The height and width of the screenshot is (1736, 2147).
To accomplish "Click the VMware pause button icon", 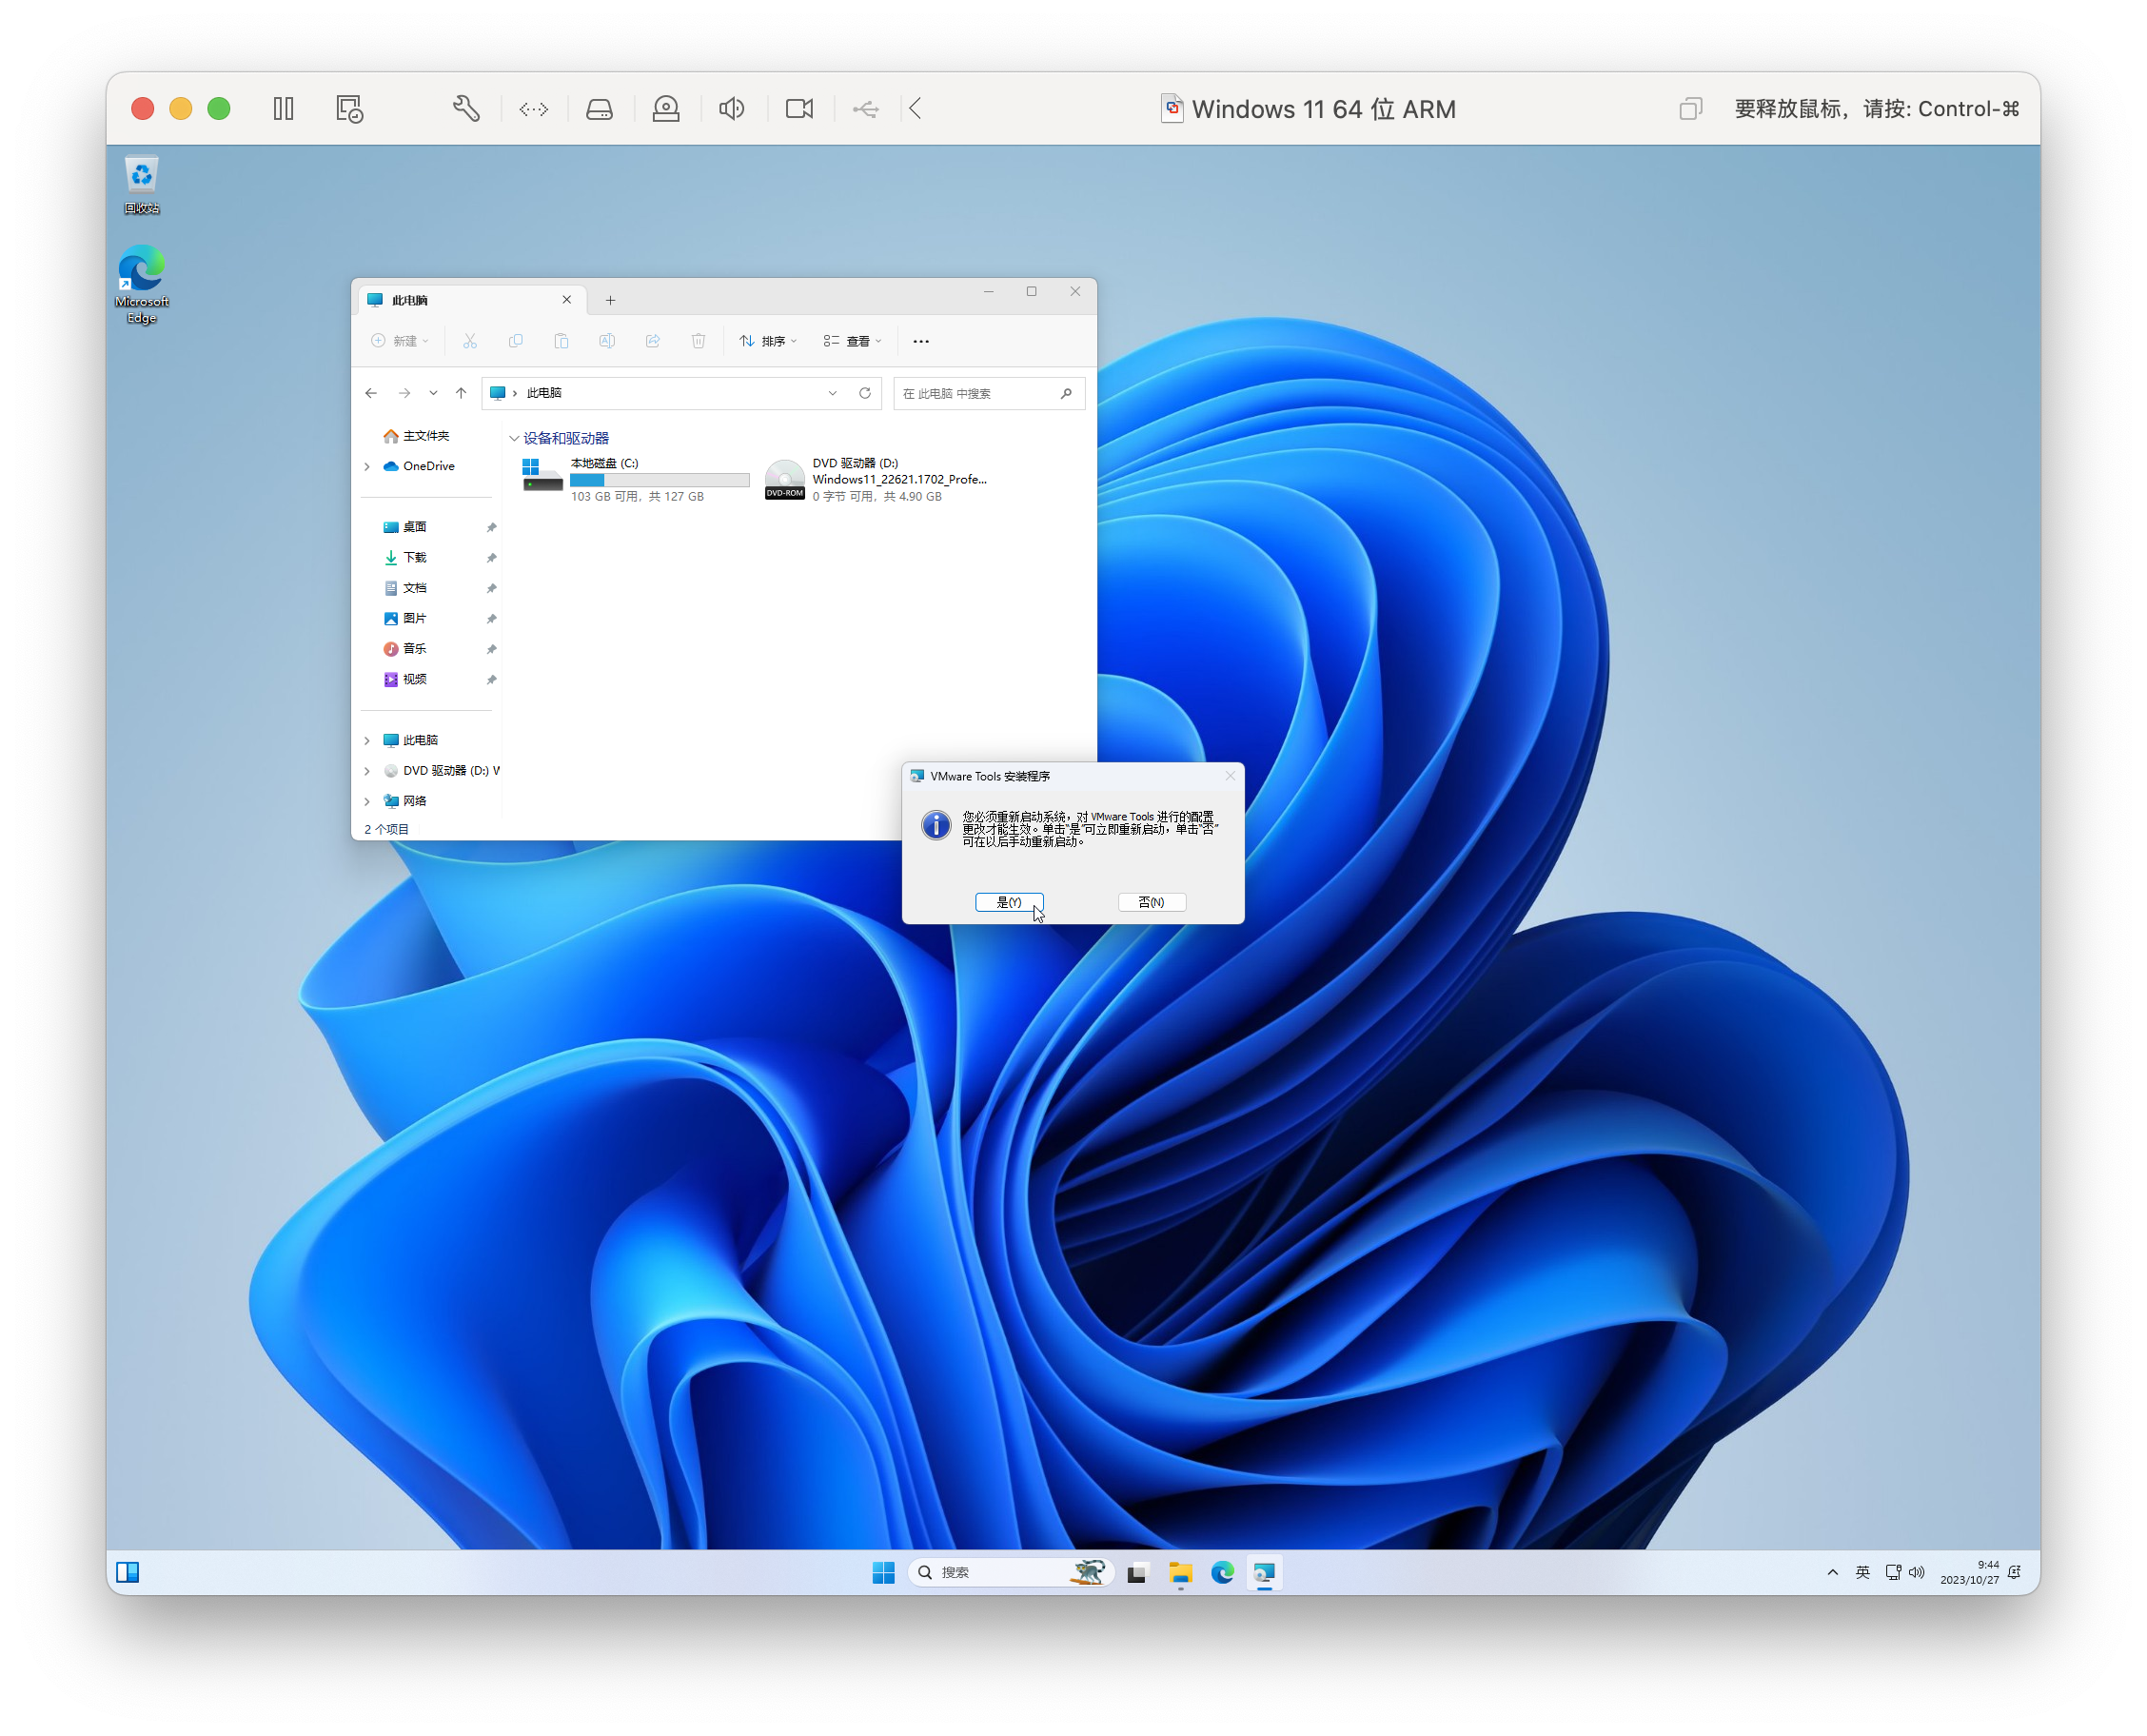I will tap(284, 109).
